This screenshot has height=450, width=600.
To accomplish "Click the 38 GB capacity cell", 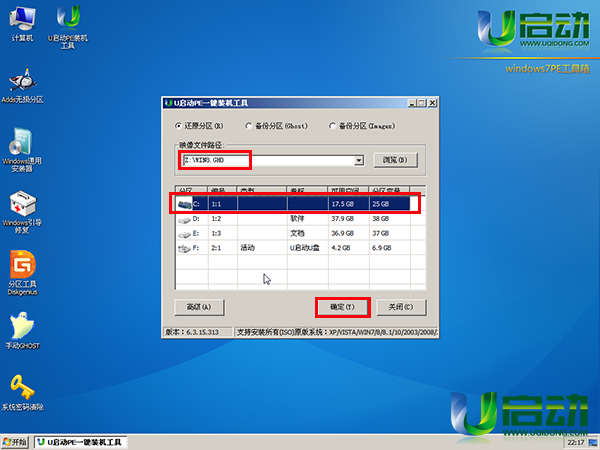I will [x=390, y=219].
